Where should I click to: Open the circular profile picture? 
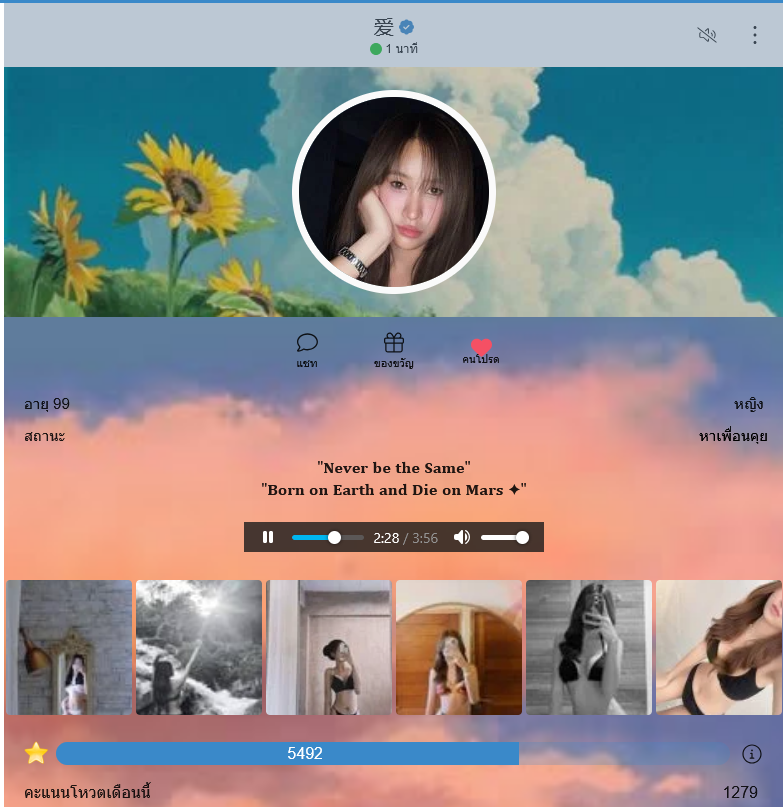[x=394, y=192]
